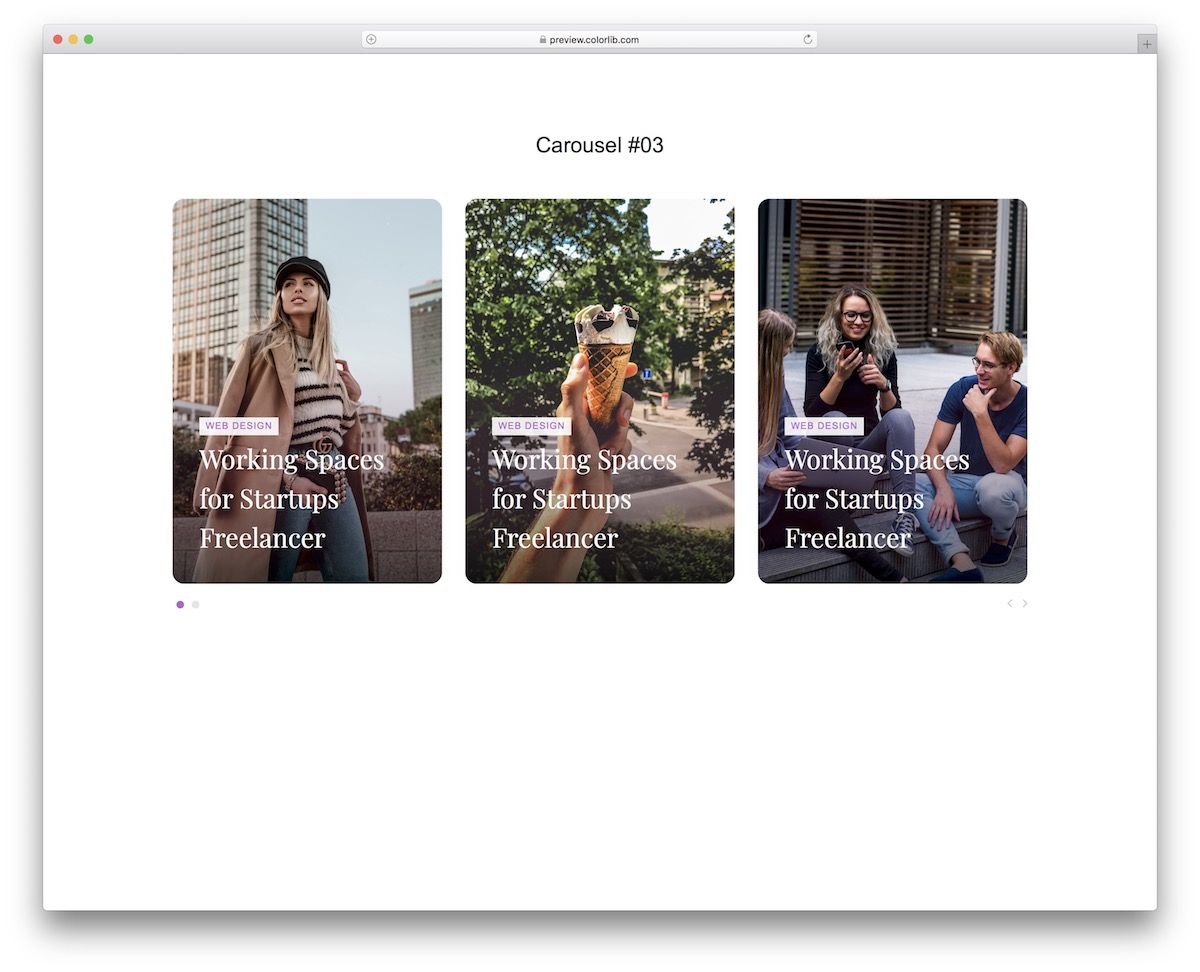
Task: Open WEB DESIGN tag on friends group card
Action: coord(824,426)
